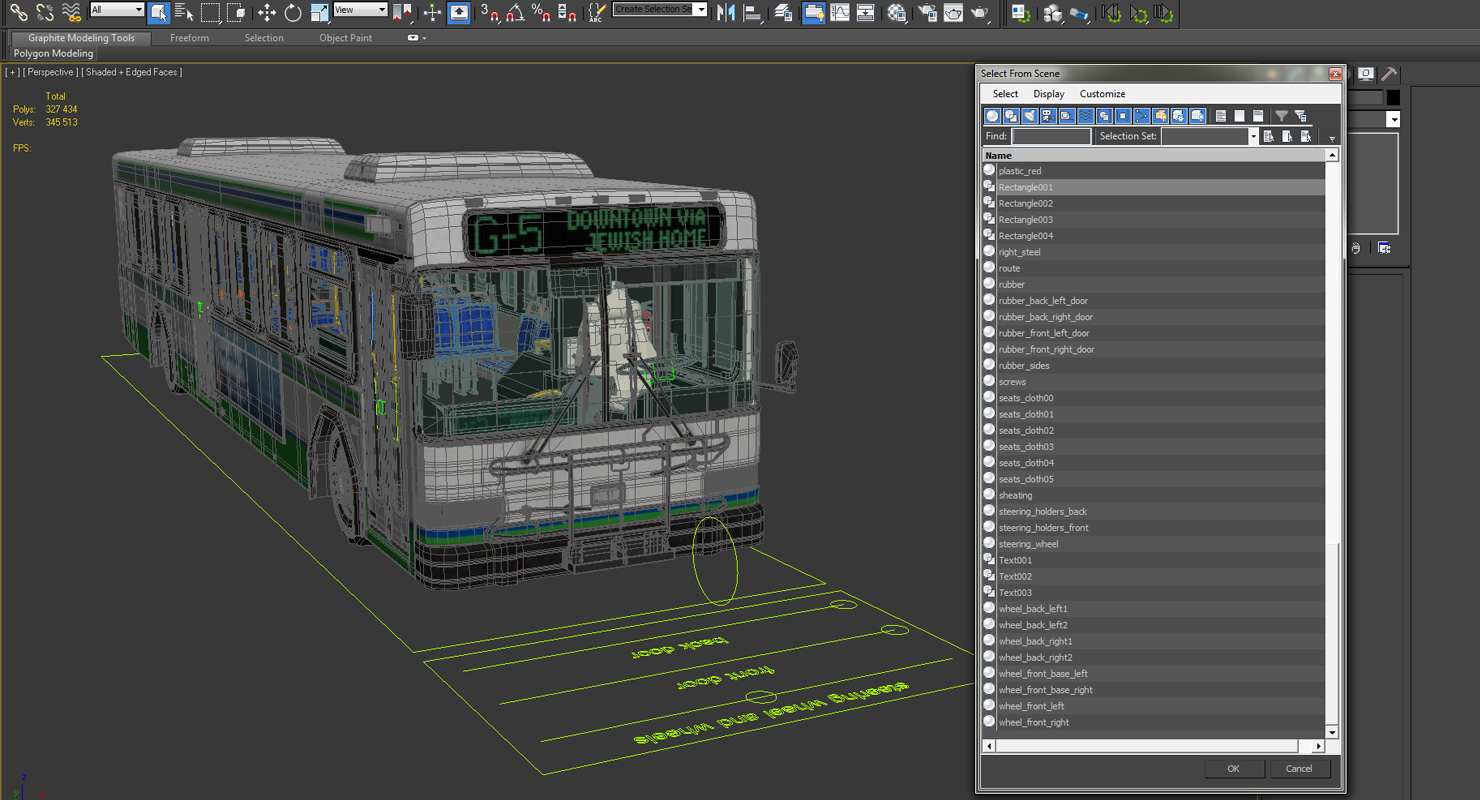Toggle the Display Space Warps filter

click(x=1085, y=116)
